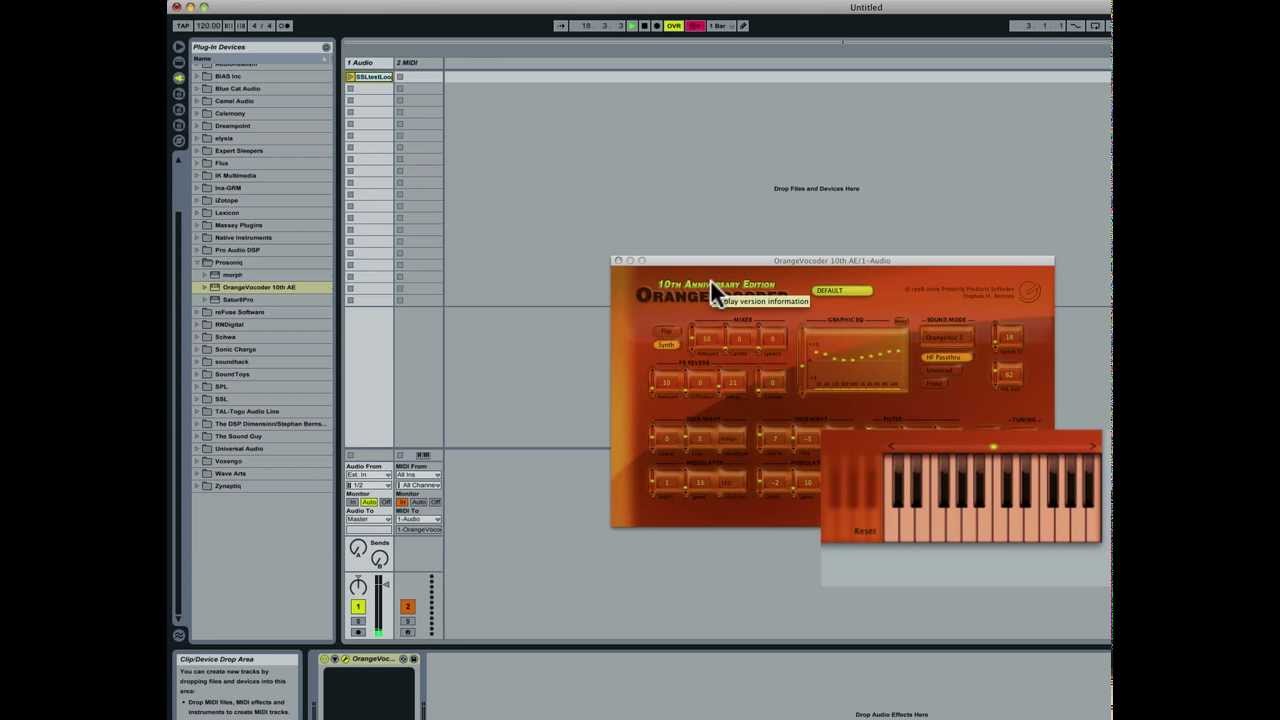This screenshot has width=1280, height=720.
Task: Open the Live Device Browser icon
Action: pyautogui.click(x=179, y=62)
